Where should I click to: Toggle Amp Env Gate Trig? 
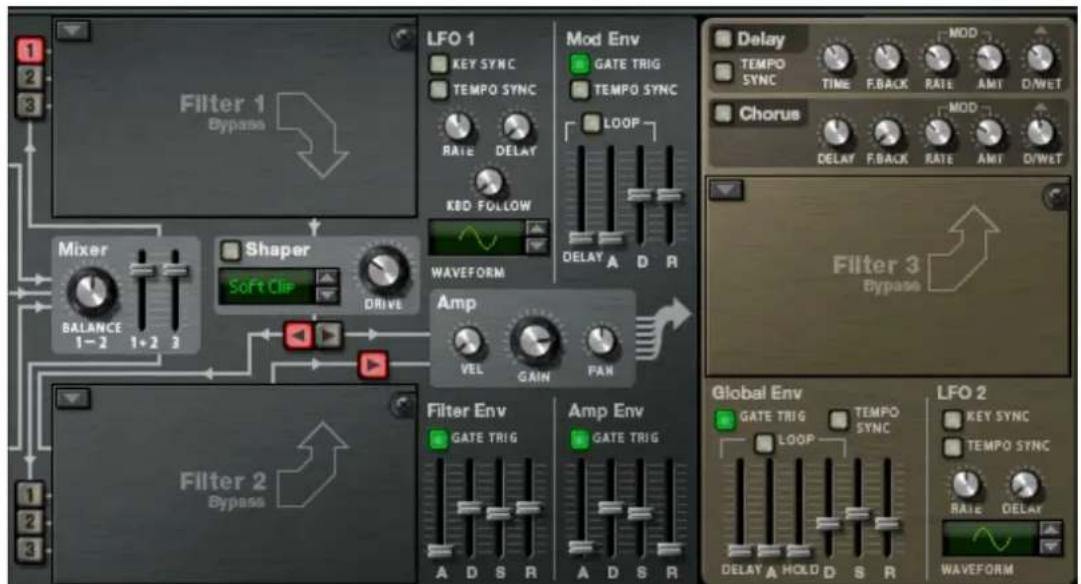(x=580, y=439)
